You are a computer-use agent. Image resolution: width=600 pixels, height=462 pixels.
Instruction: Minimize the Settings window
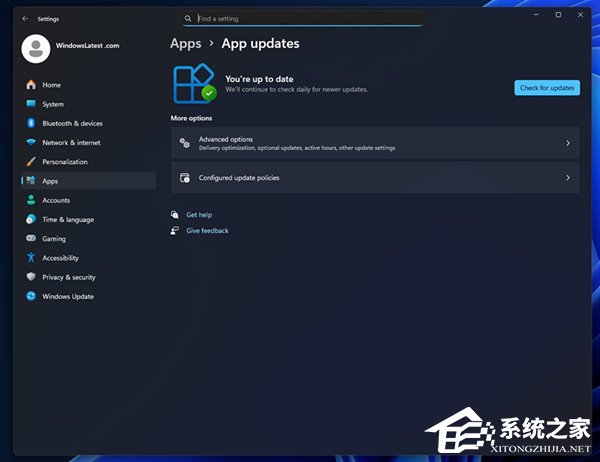coord(536,15)
